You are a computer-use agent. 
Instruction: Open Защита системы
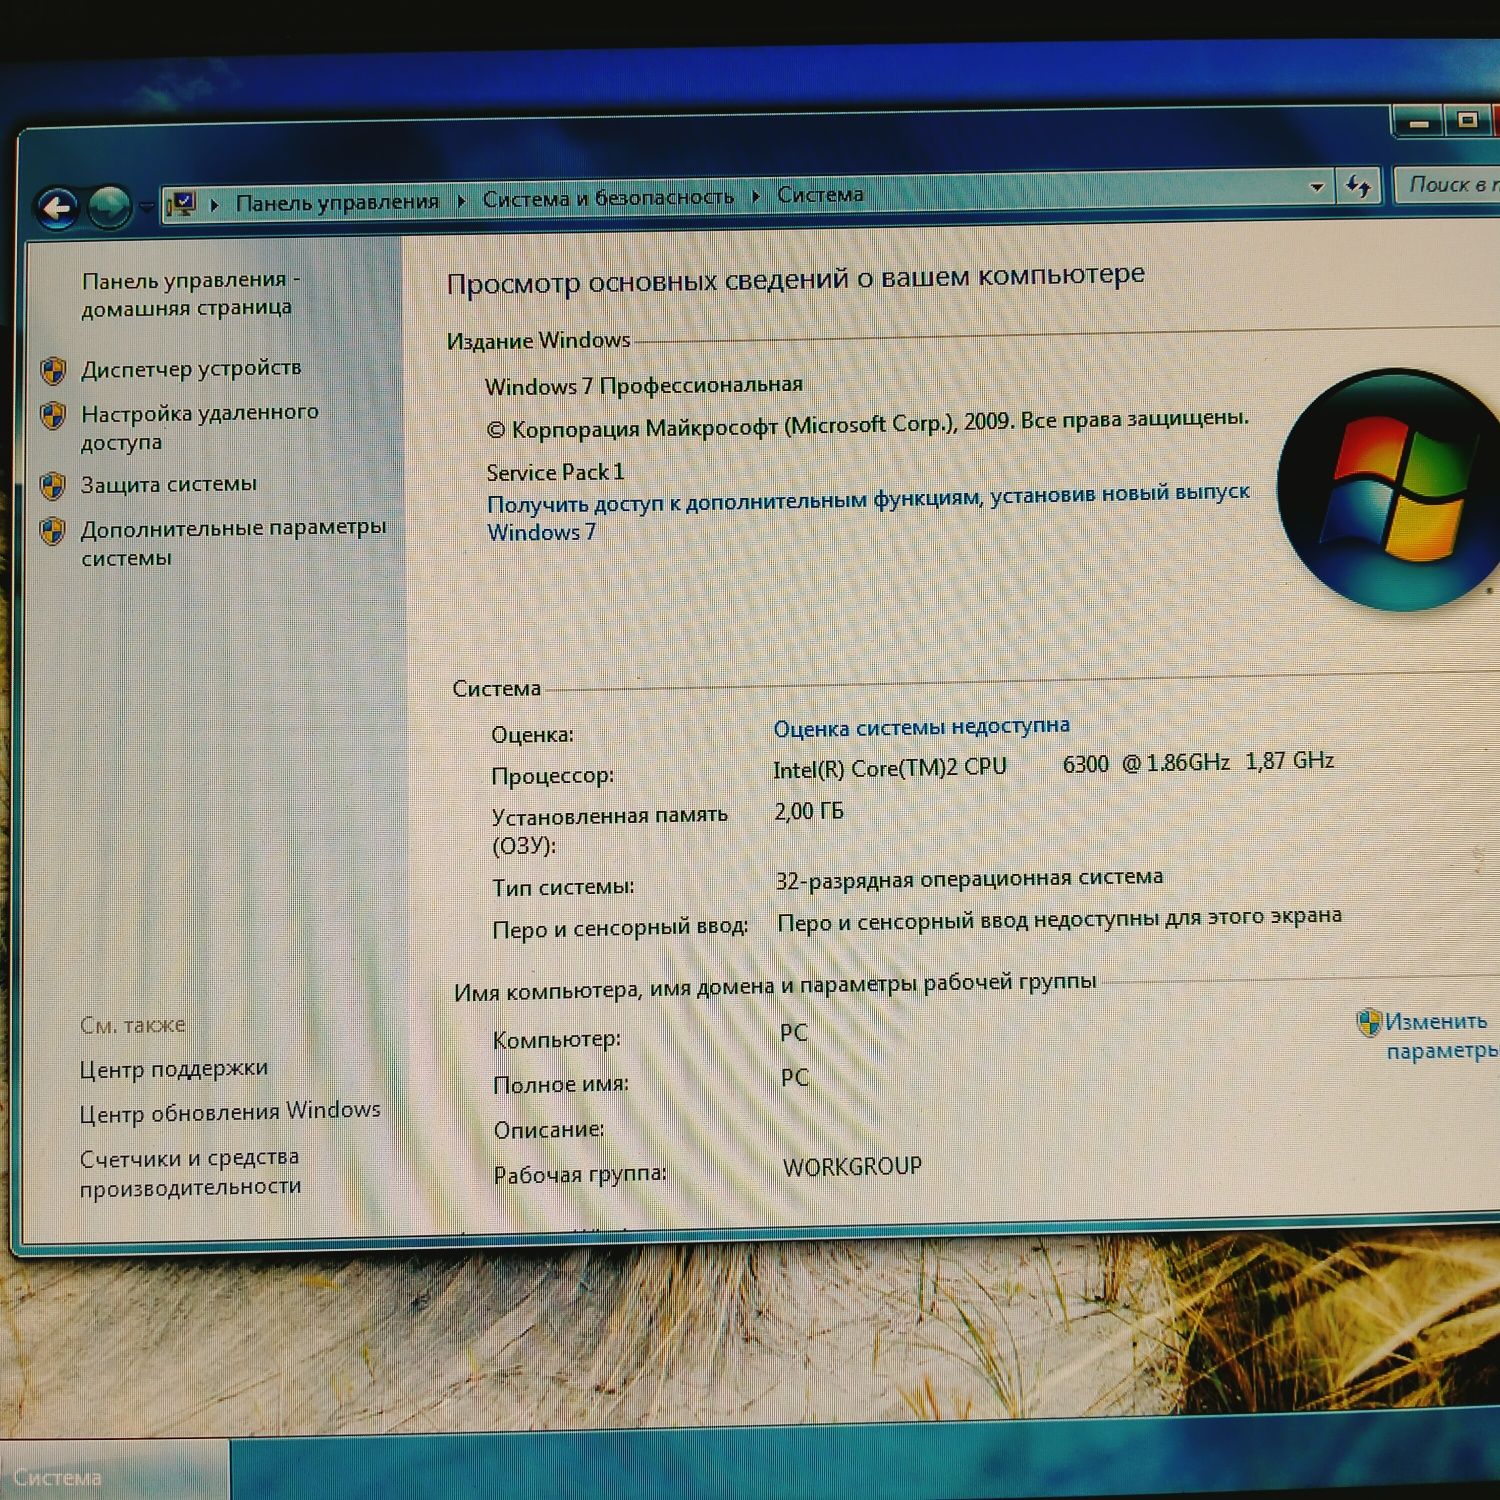coord(169,484)
